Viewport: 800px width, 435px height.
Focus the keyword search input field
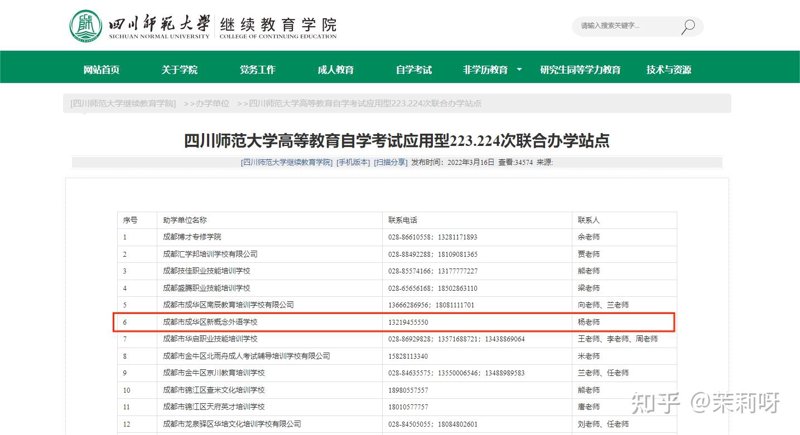tap(627, 26)
